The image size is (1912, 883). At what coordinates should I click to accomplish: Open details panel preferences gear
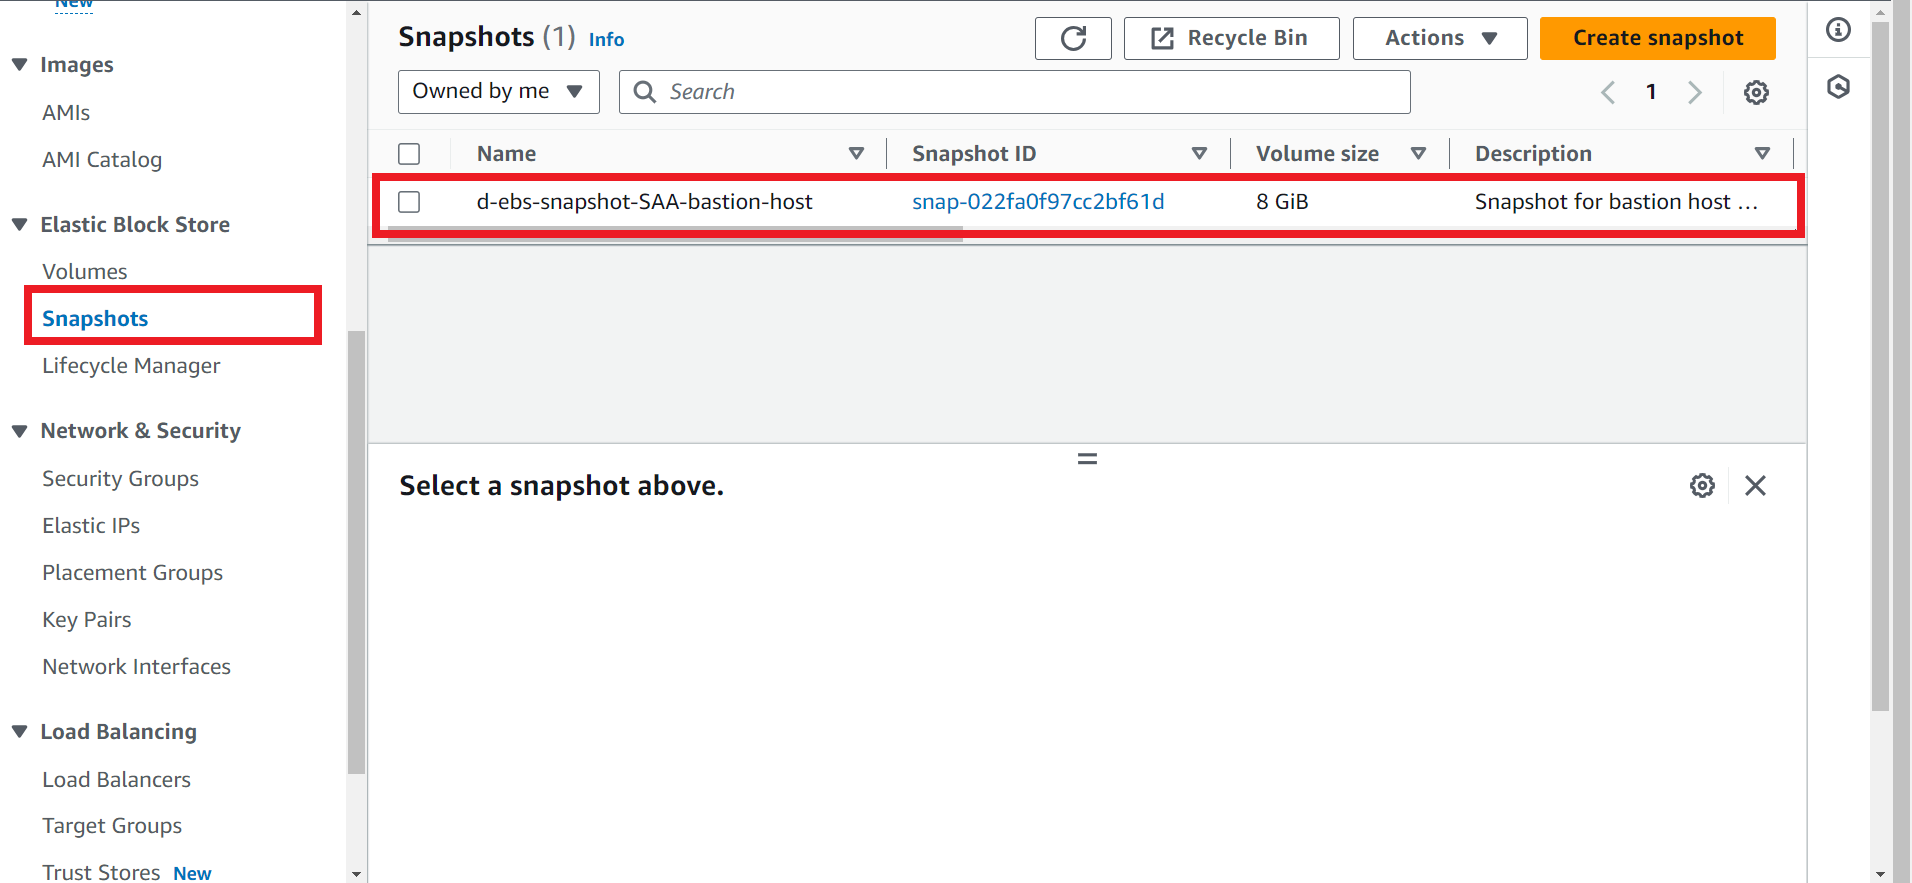point(1702,486)
